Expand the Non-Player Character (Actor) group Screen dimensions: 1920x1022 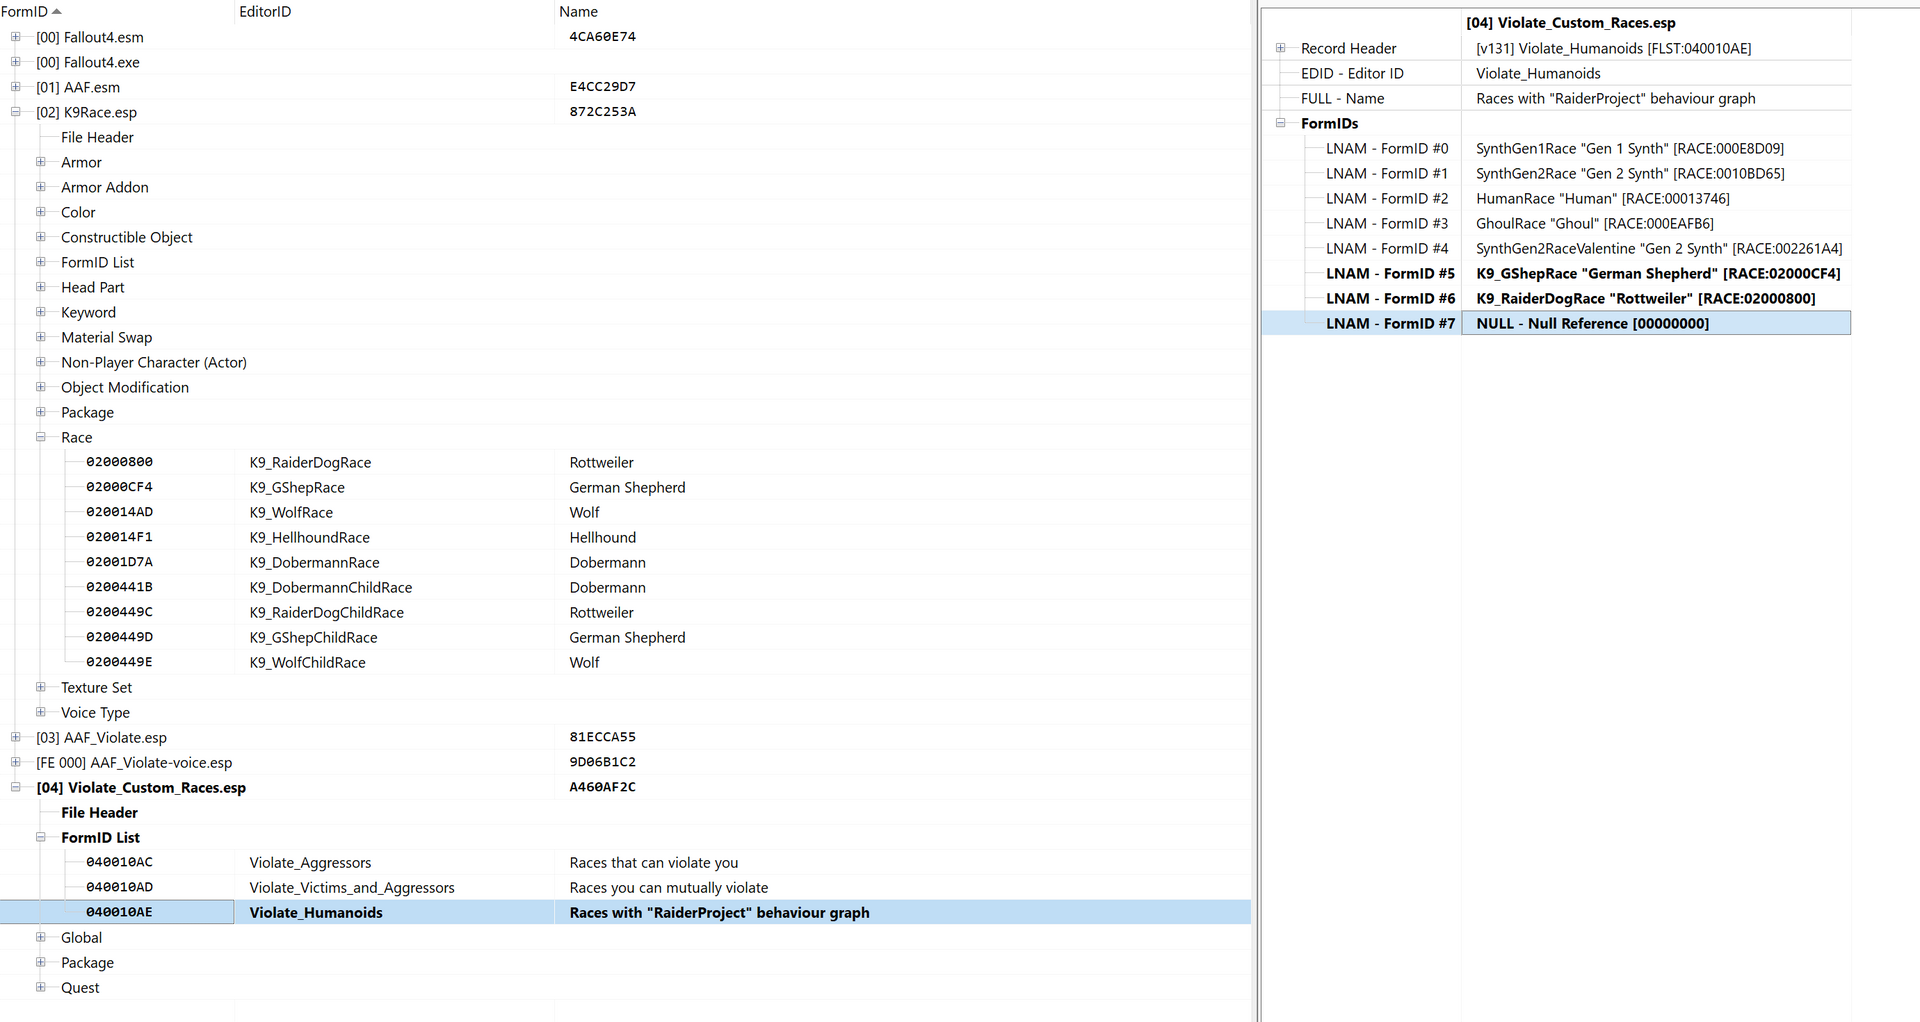(40, 362)
